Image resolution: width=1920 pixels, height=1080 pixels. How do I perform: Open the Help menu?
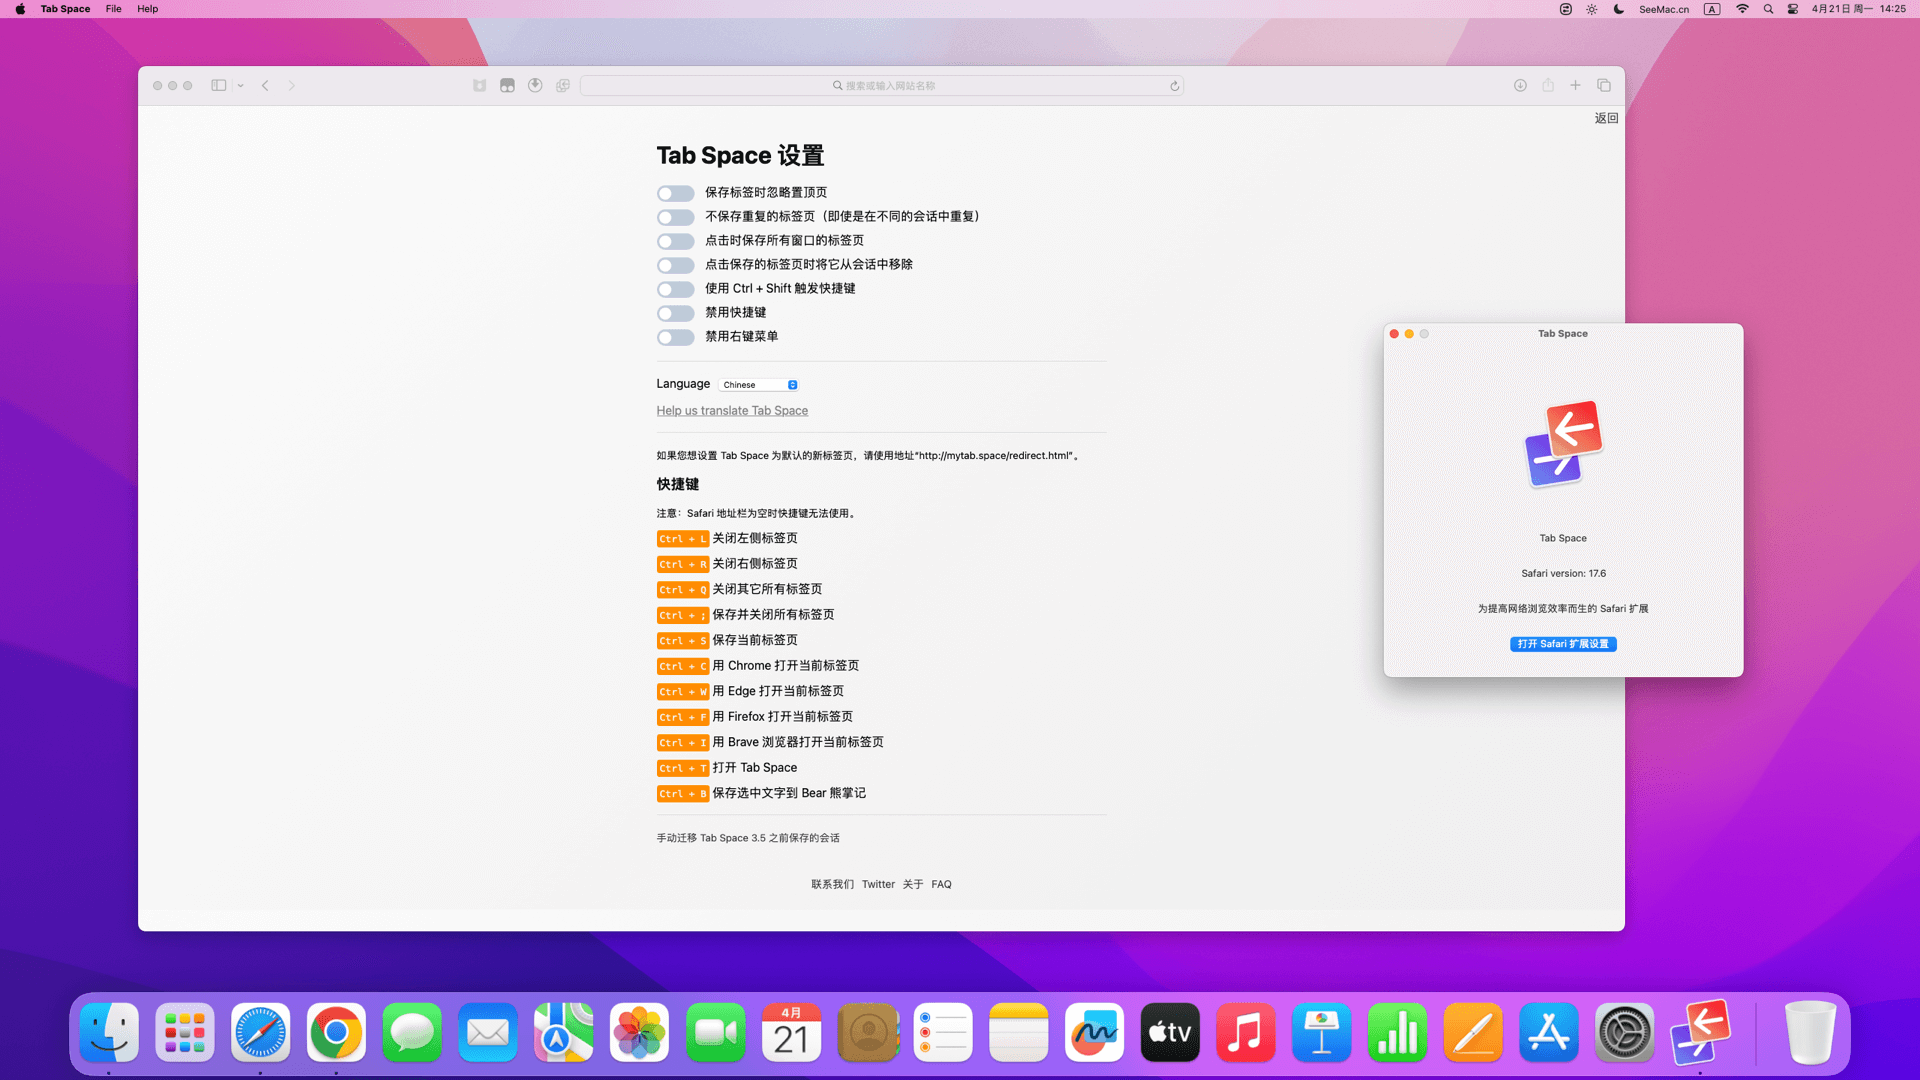point(147,9)
